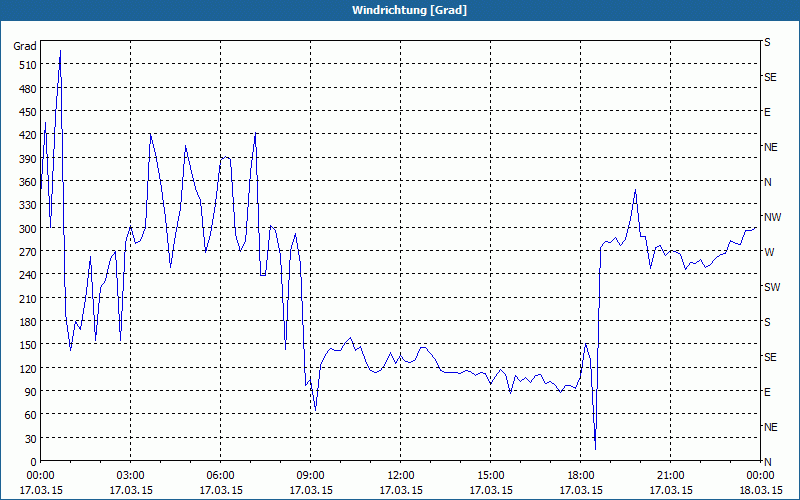Screen dimensions: 800x500
Task: Click the 17.03.15 date under 12:00
Action: 401,490
